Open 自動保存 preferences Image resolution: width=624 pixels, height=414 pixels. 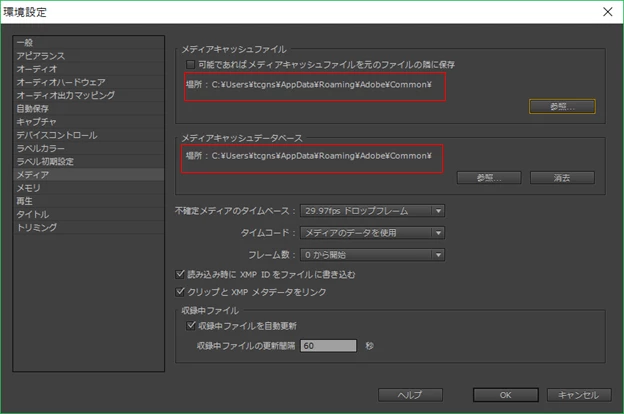pos(88,108)
